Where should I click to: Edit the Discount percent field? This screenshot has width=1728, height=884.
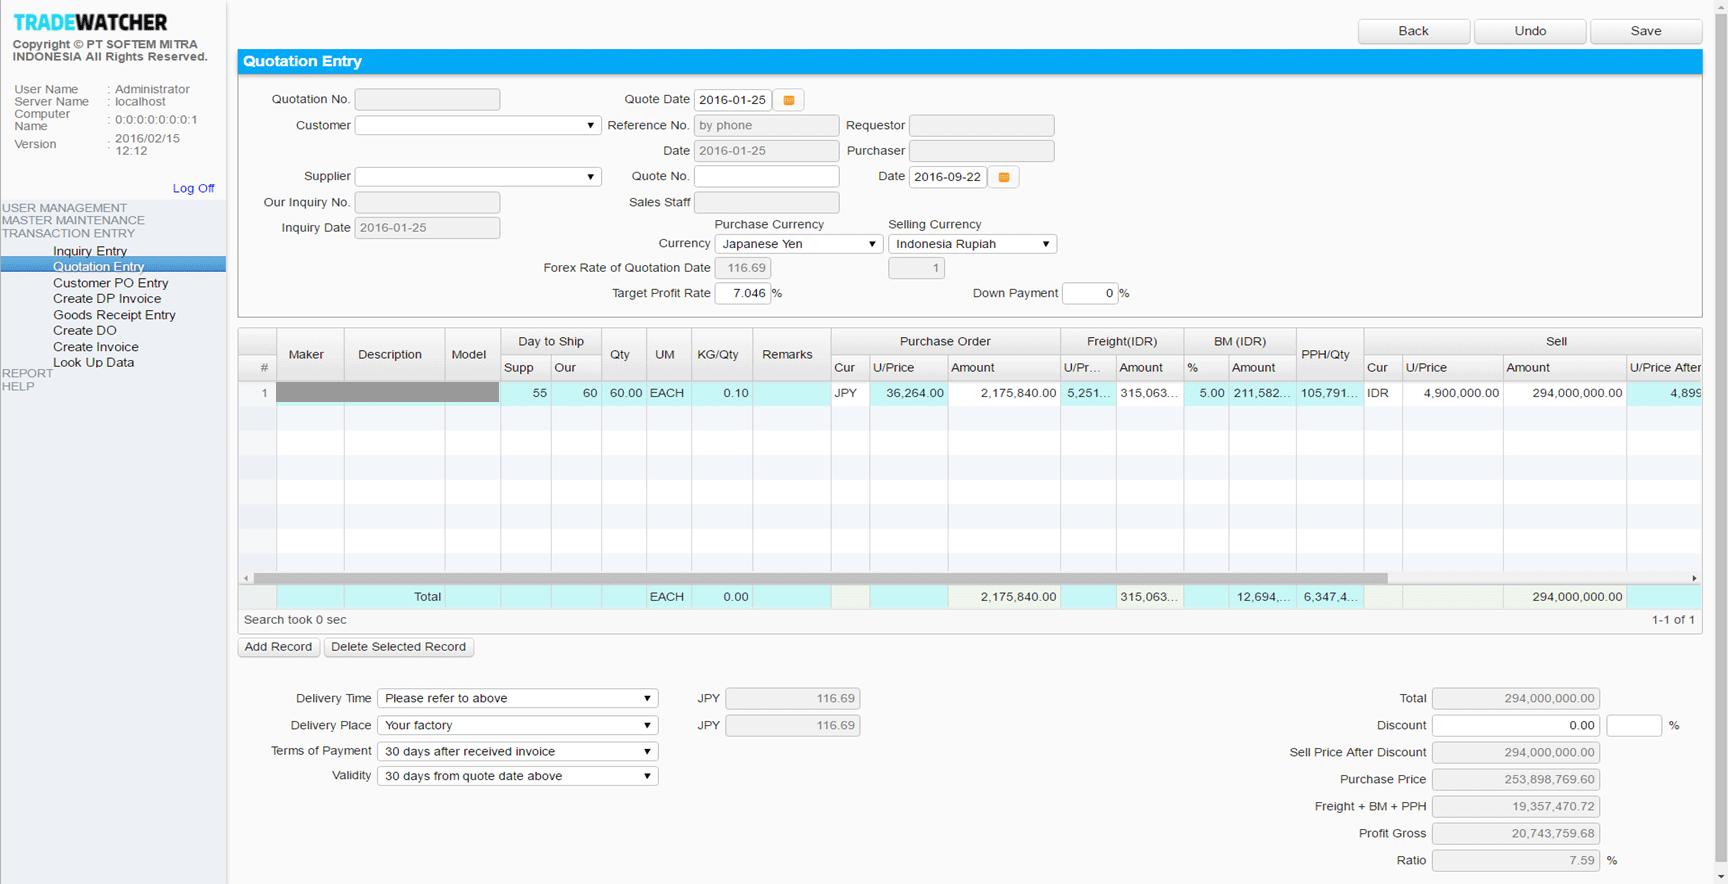1634,725
